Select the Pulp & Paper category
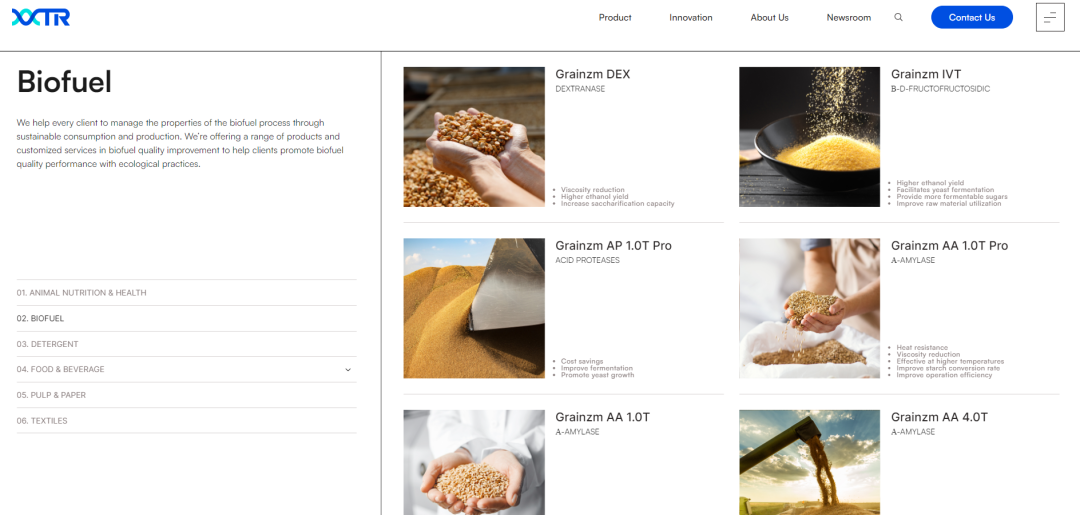1080x515 pixels. (x=186, y=395)
